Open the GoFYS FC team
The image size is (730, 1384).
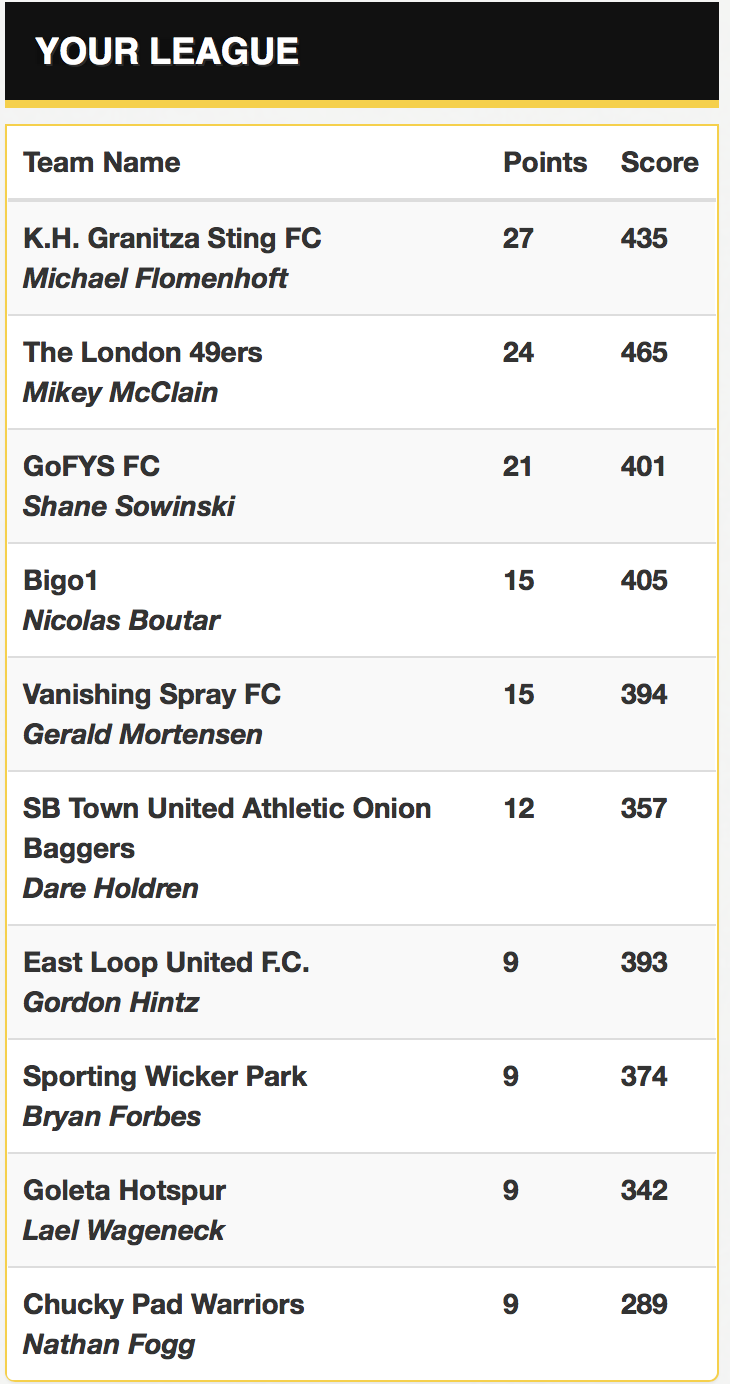point(91,467)
